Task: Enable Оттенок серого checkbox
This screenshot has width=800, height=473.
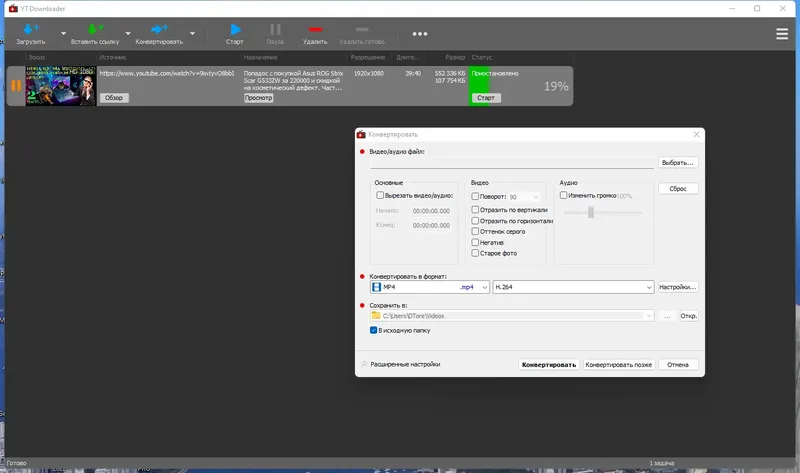Action: click(475, 231)
